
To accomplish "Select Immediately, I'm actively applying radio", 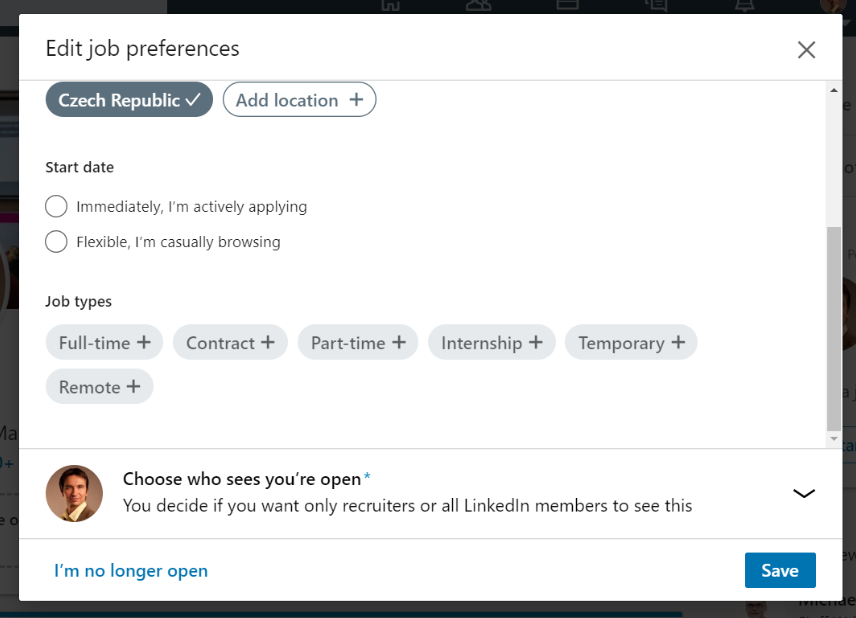I will pyautogui.click(x=56, y=206).
